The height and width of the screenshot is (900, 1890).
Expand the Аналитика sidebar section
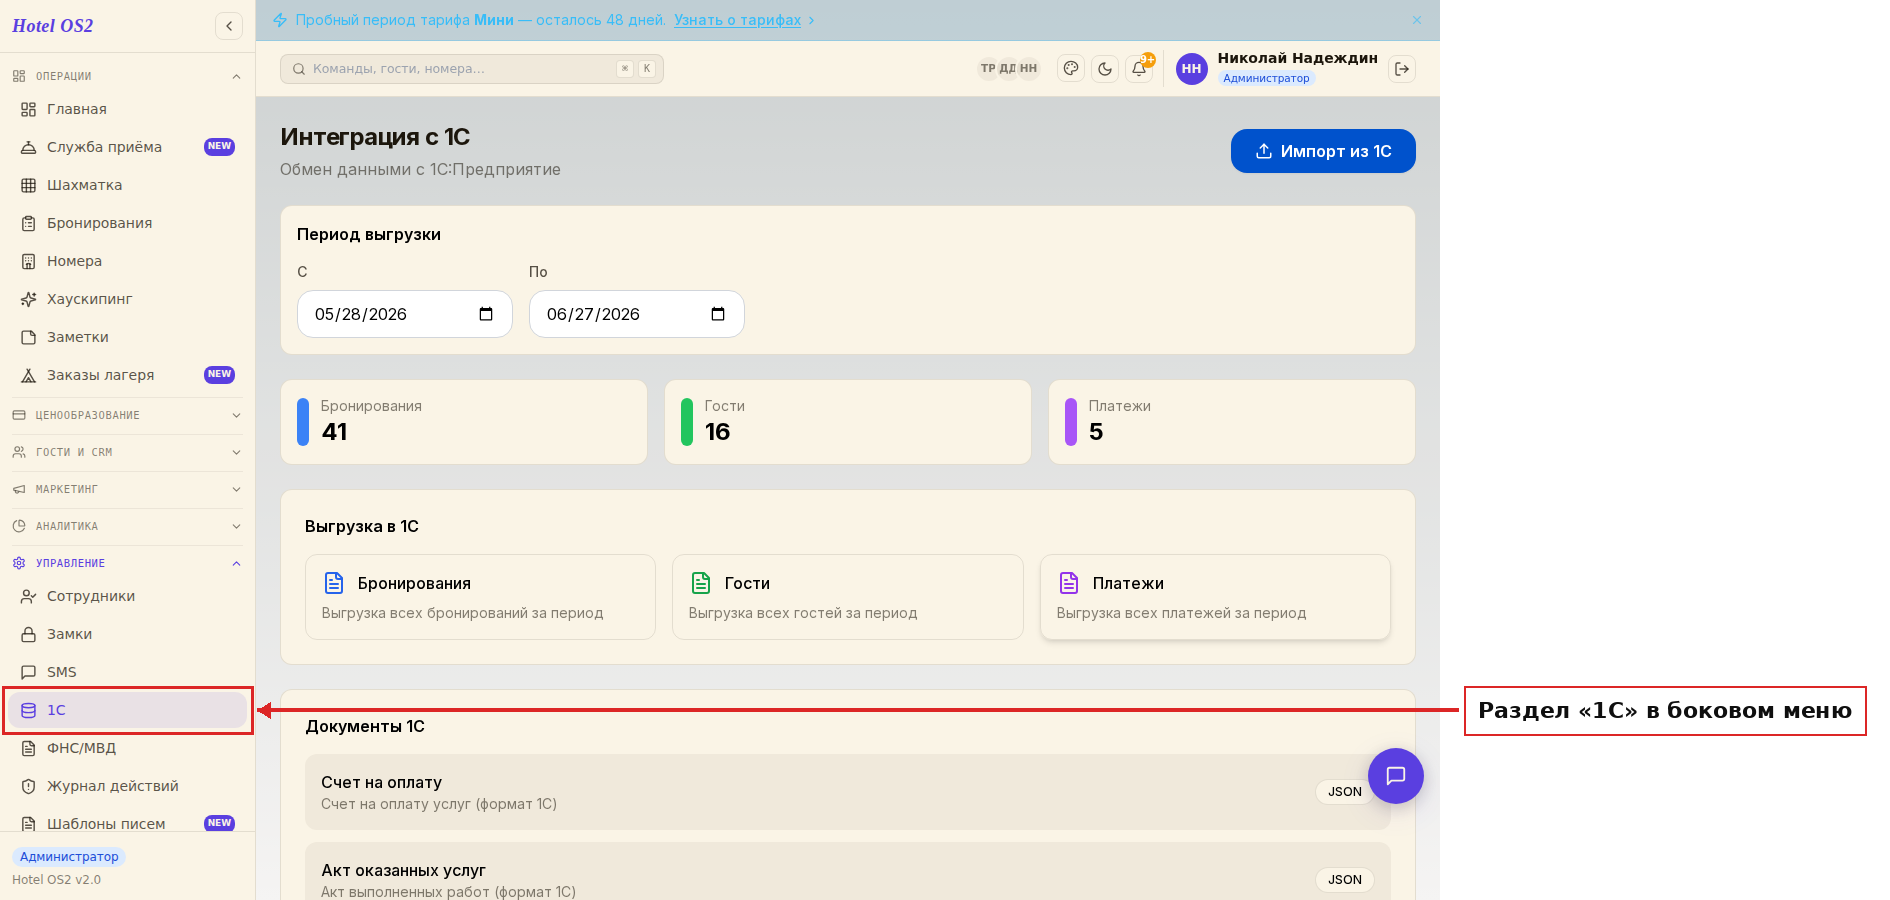tap(128, 526)
